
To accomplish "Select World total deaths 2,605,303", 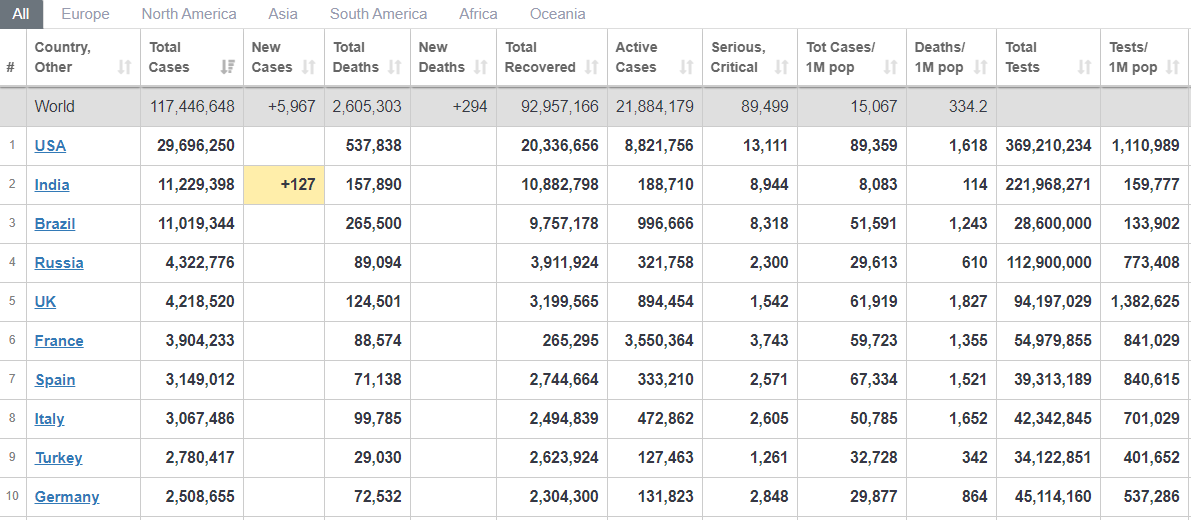I will [x=367, y=106].
